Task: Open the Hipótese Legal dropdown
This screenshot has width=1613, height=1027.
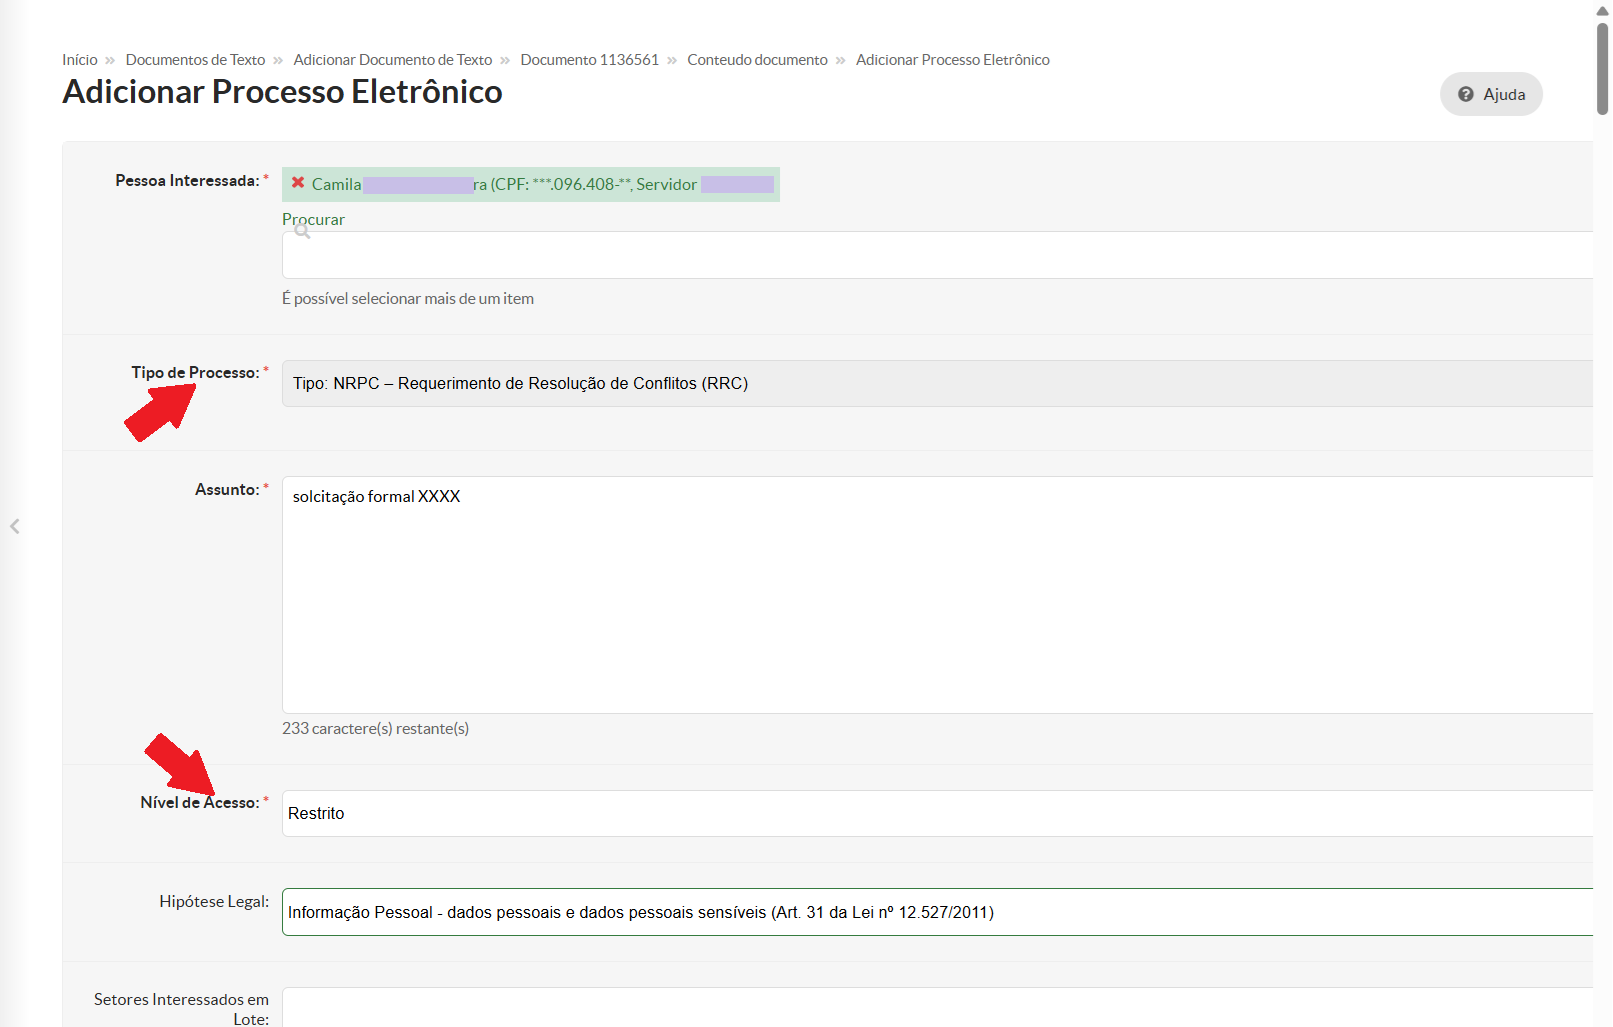Action: click(936, 912)
